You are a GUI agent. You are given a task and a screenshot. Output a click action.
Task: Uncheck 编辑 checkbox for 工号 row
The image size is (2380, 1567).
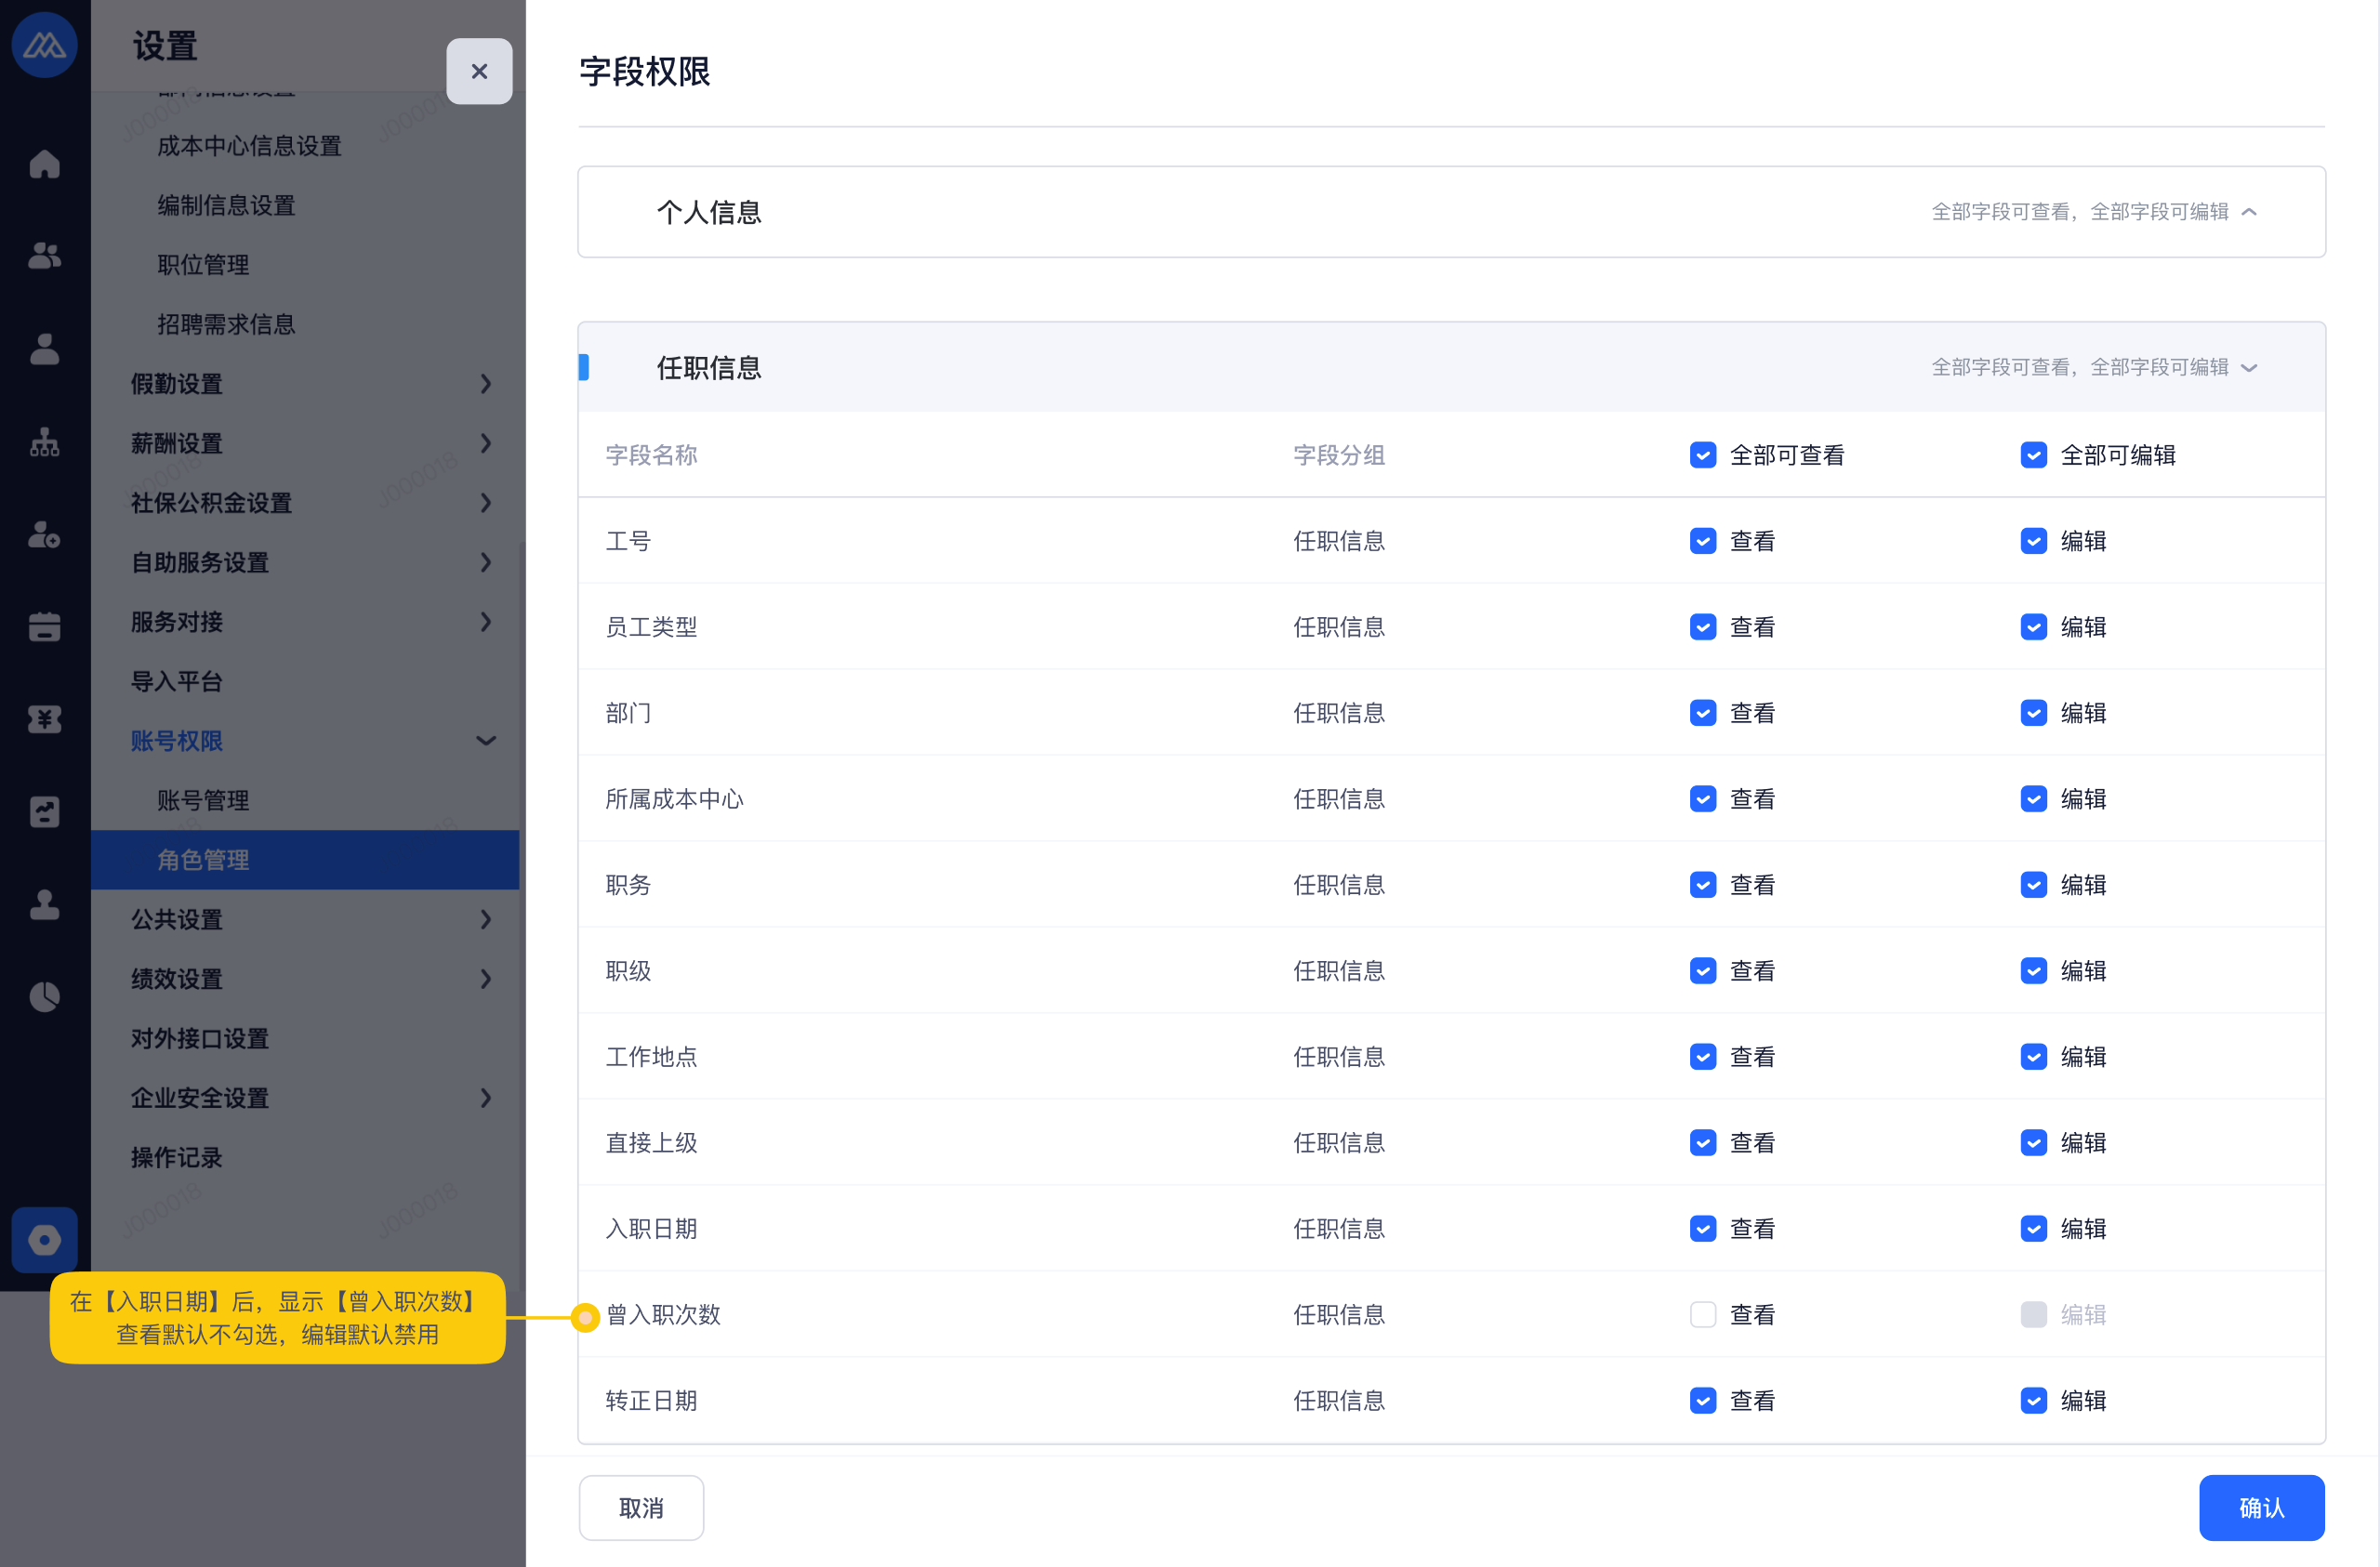click(2033, 541)
